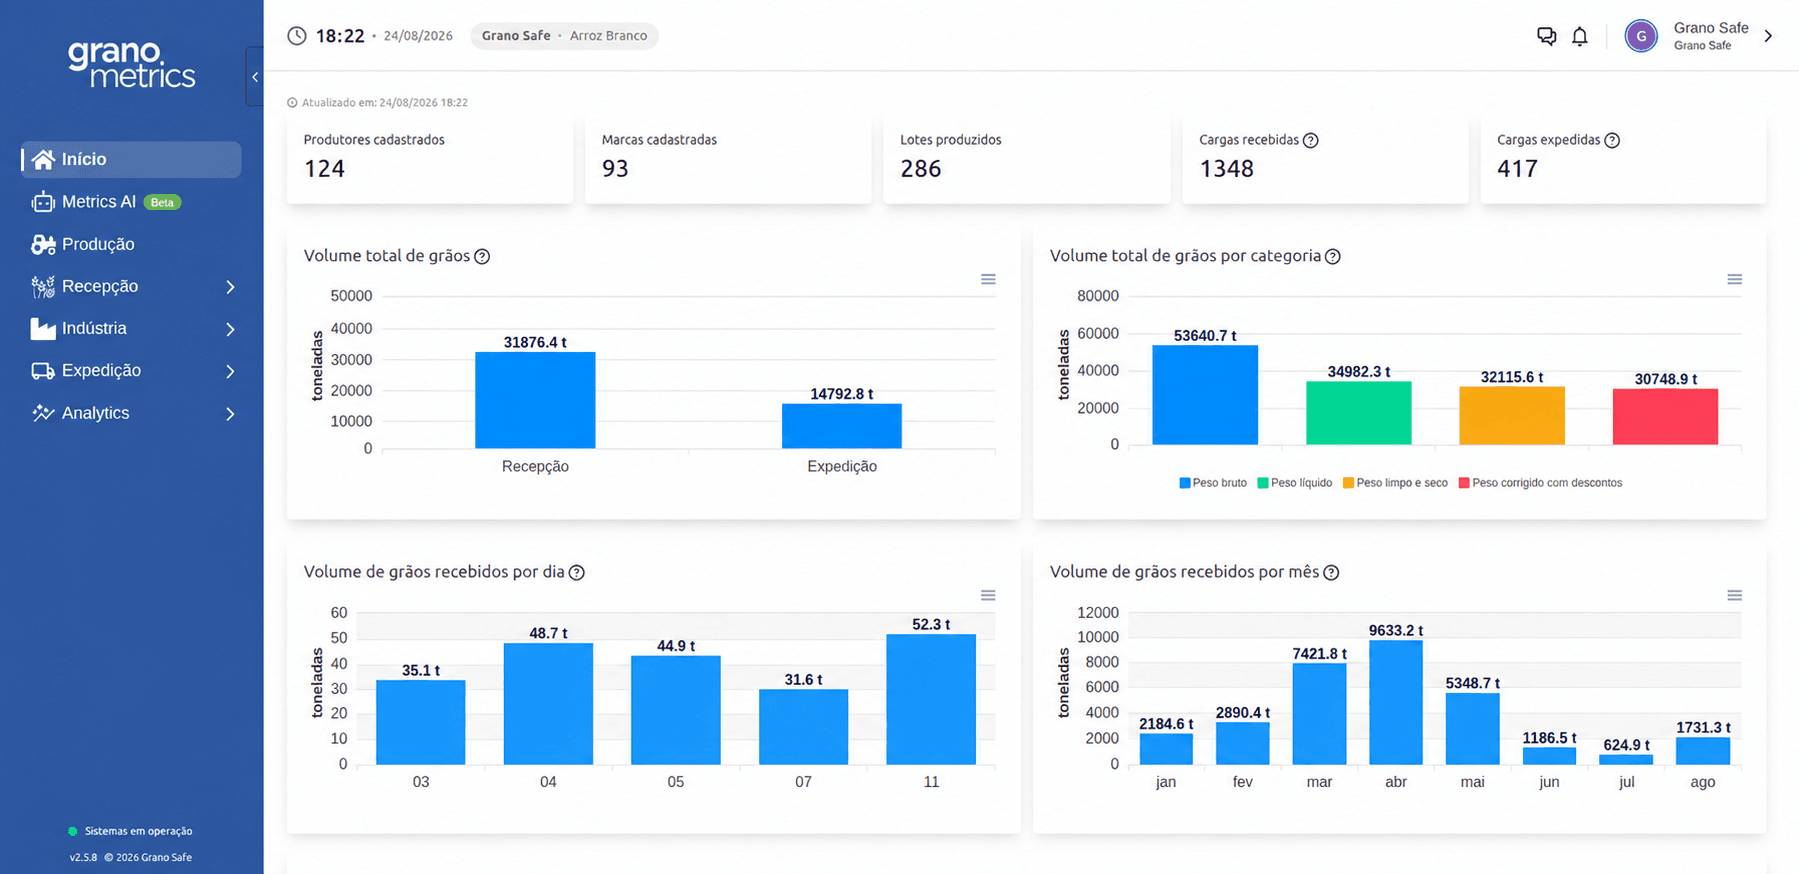The width and height of the screenshot is (1799, 874).
Task: Click the green Peso líquido bar
Action: pos(1358,413)
